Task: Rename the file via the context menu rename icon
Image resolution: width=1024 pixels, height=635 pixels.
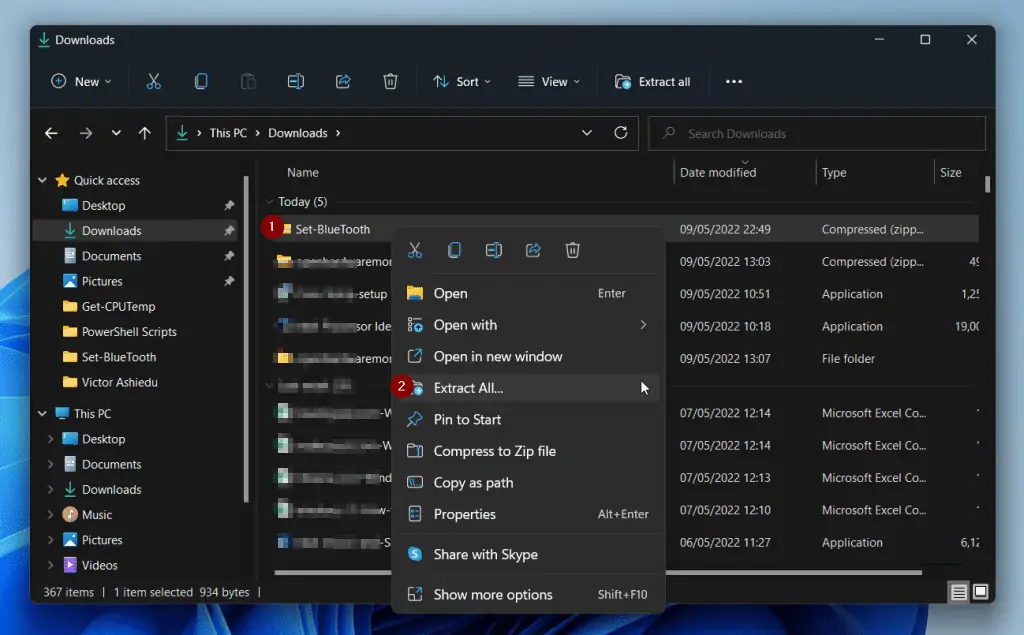Action: coord(493,250)
